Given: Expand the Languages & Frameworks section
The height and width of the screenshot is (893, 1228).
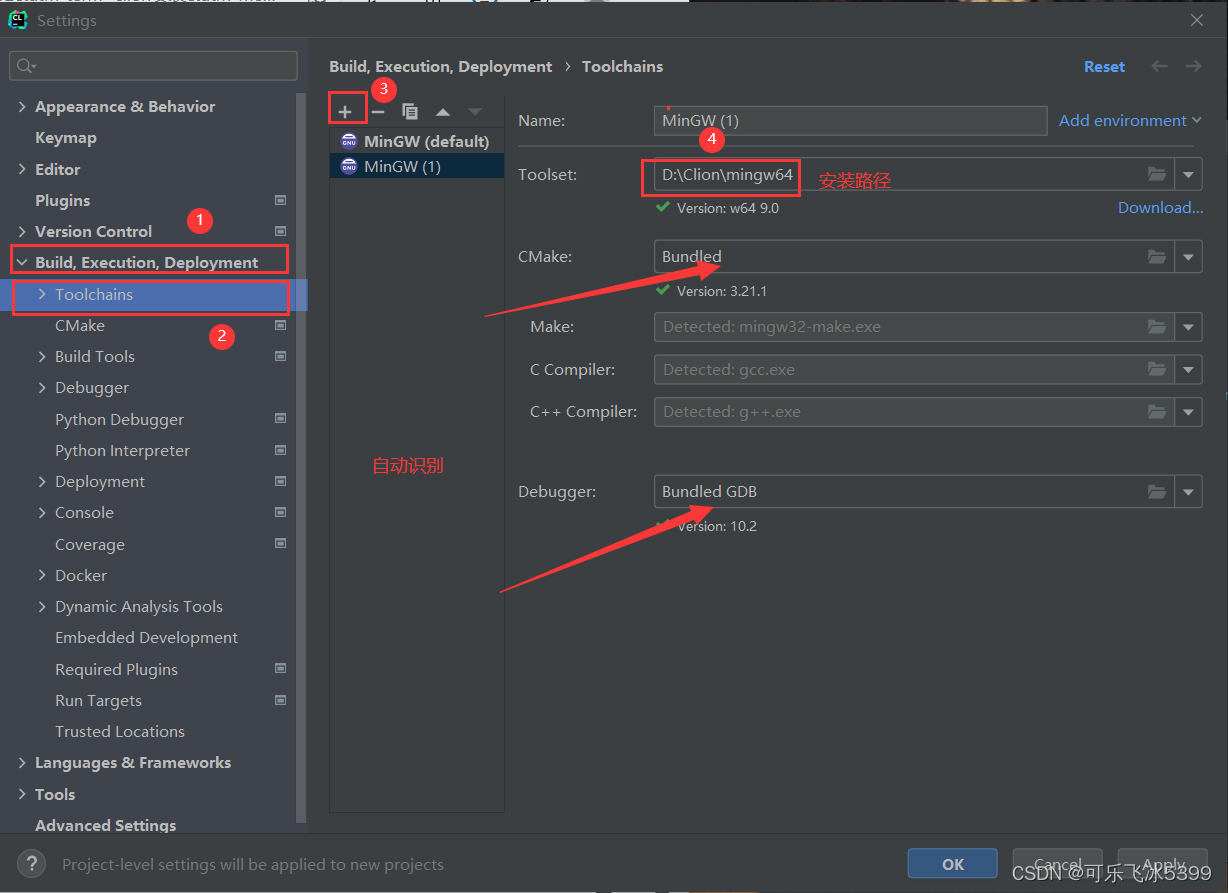Looking at the screenshot, I should tap(22, 763).
